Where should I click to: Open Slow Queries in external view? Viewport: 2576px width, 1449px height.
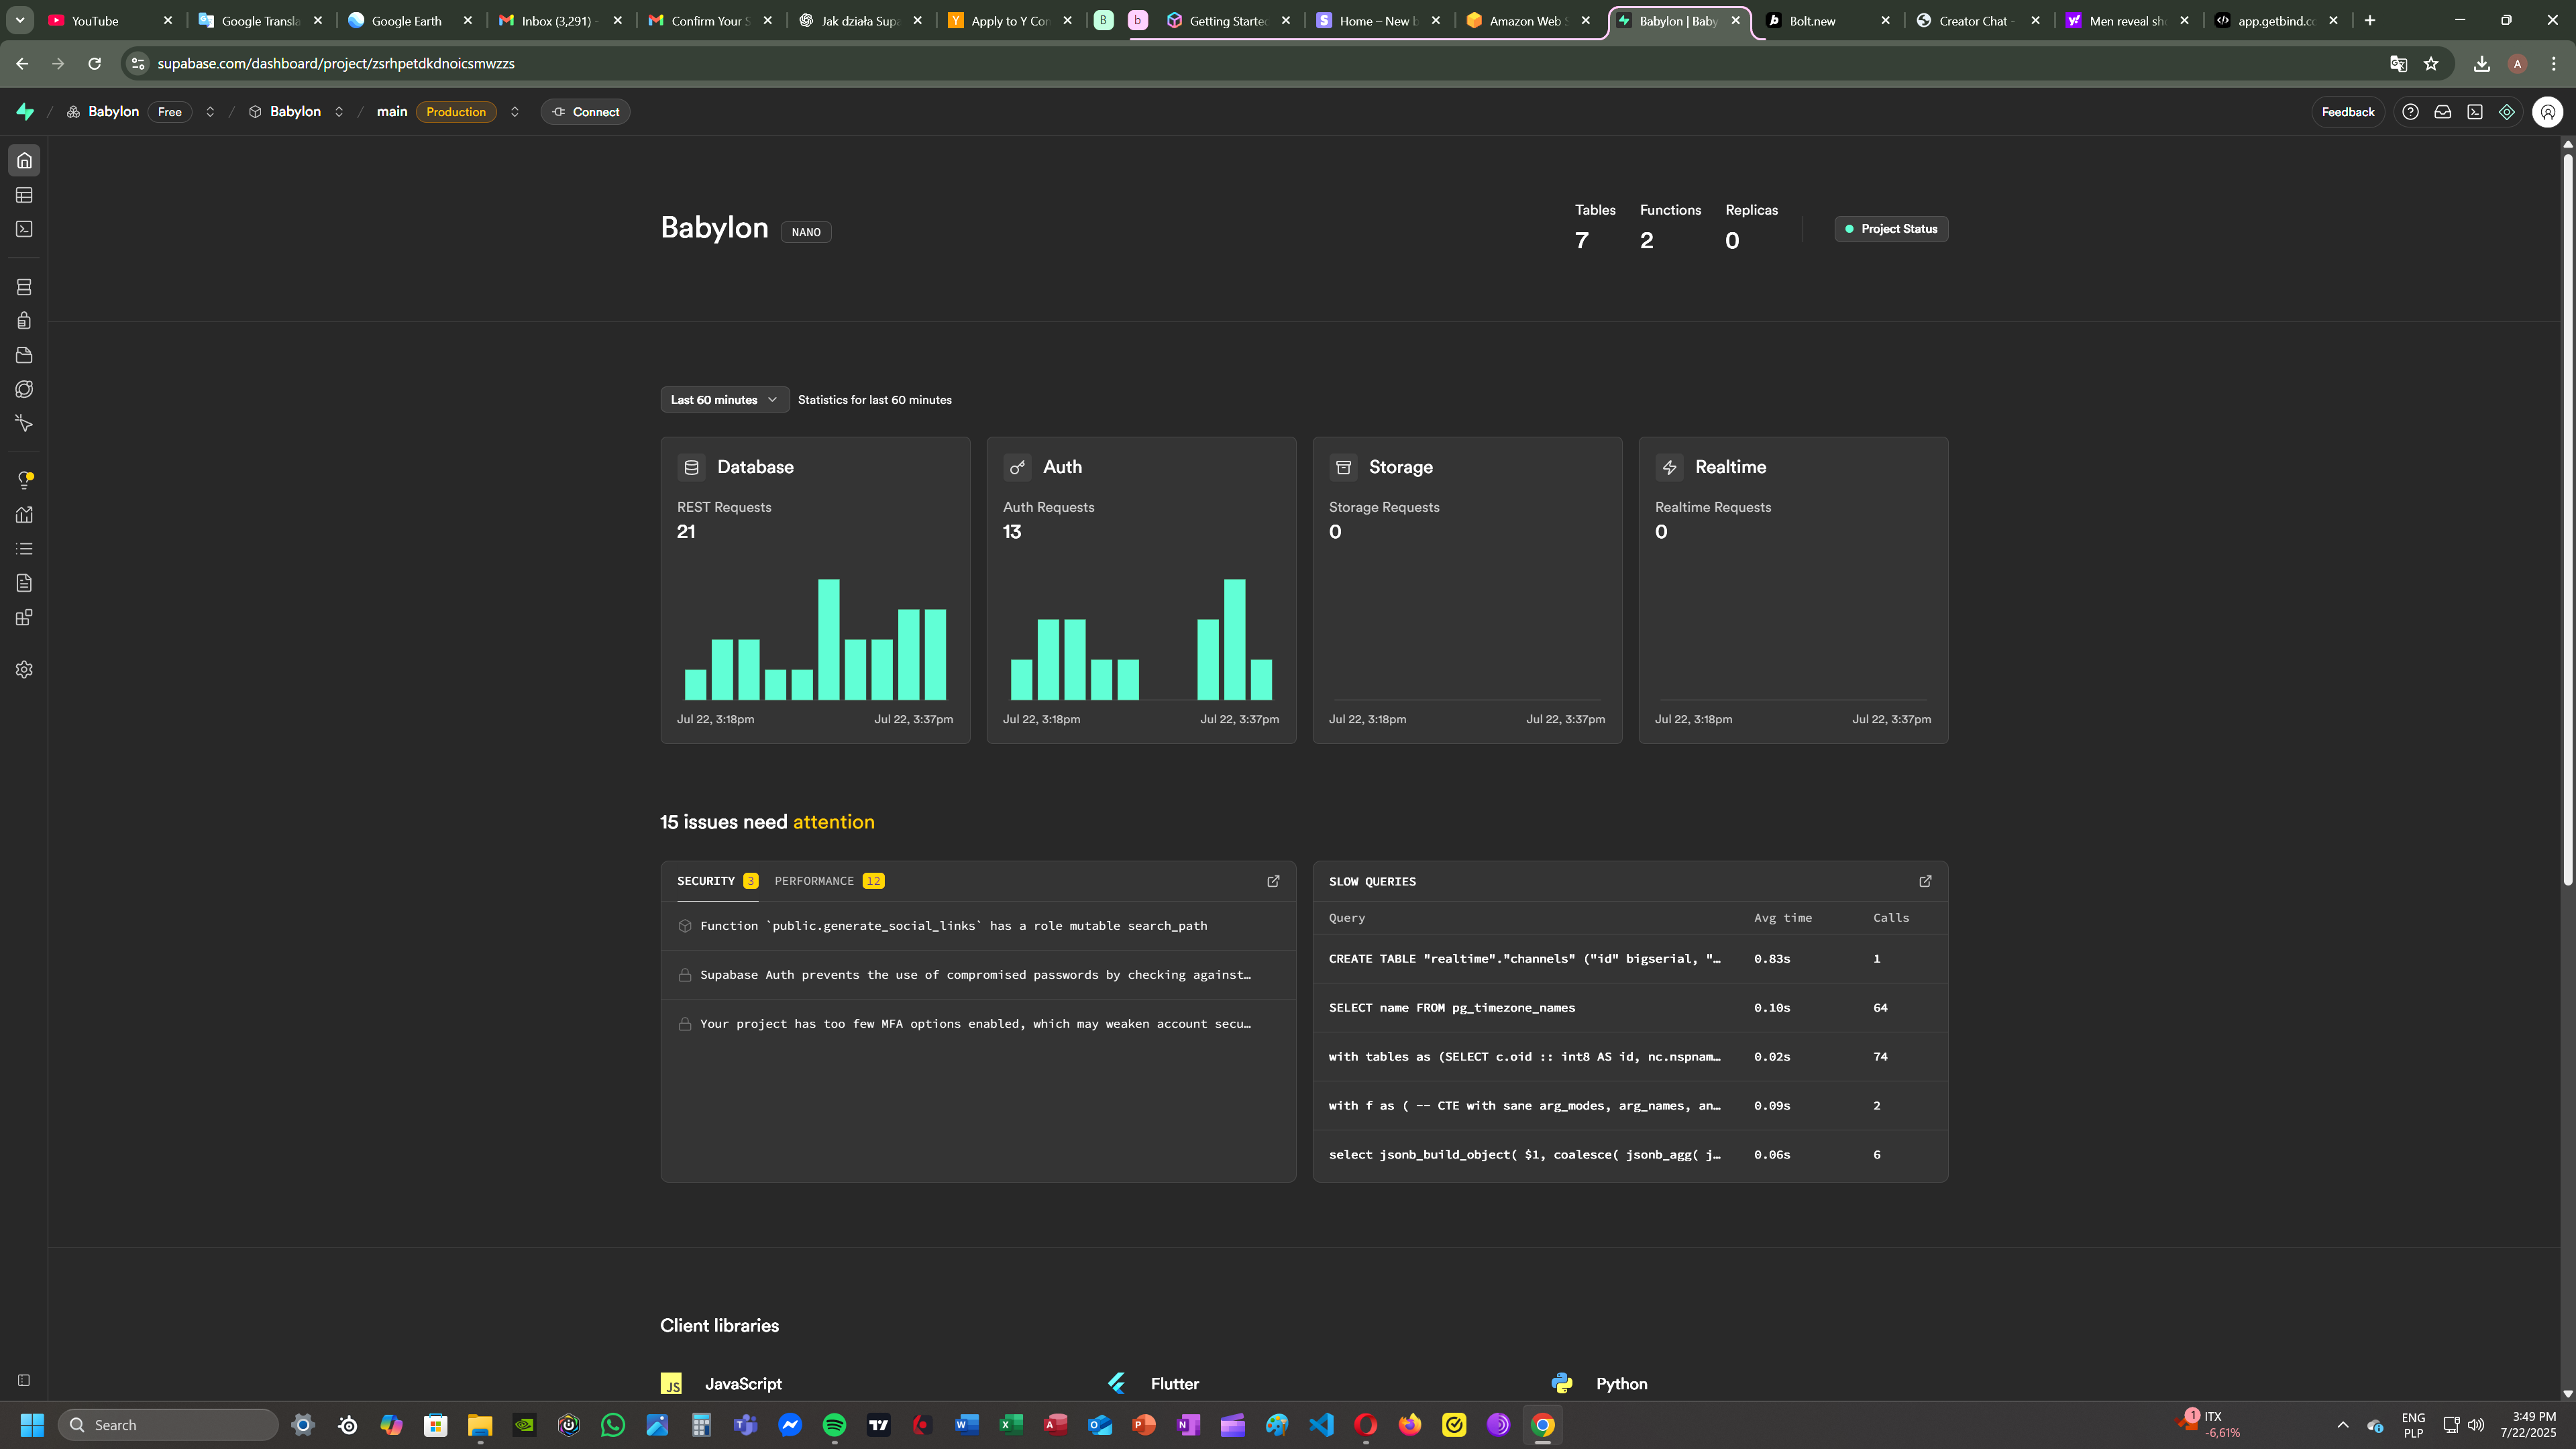[1925, 881]
